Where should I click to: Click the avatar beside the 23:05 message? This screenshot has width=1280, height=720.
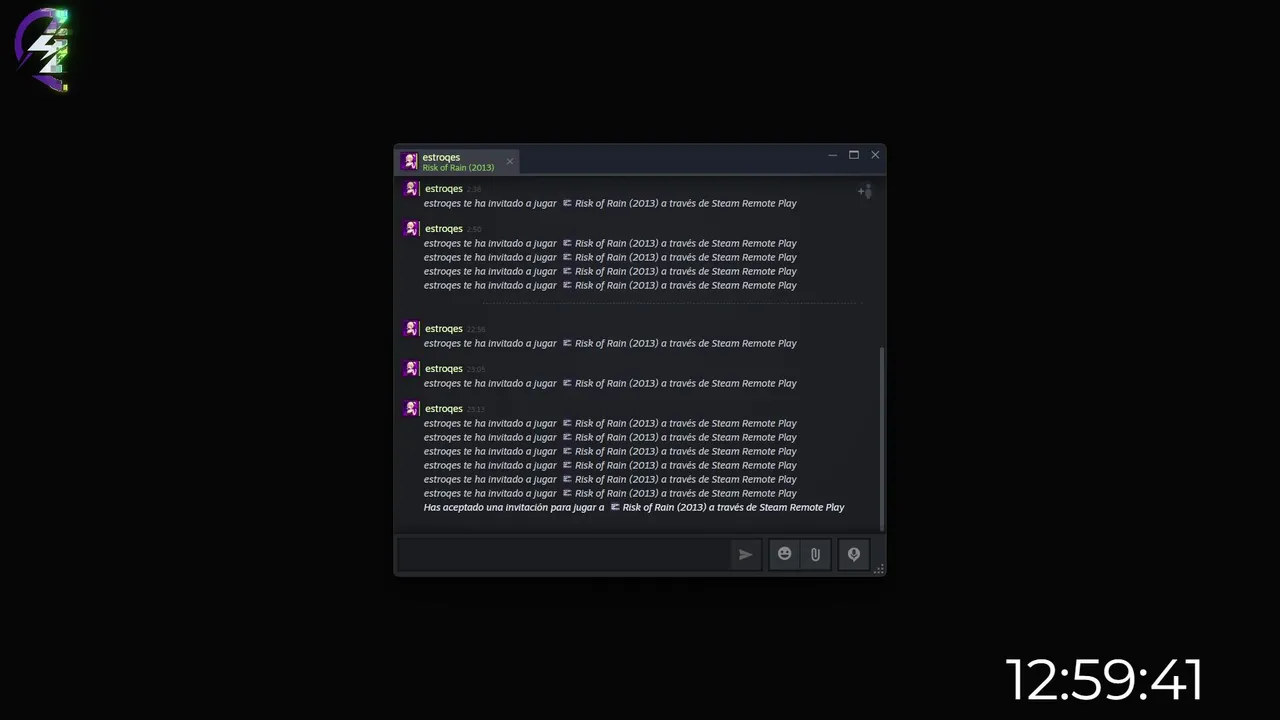(411, 369)
